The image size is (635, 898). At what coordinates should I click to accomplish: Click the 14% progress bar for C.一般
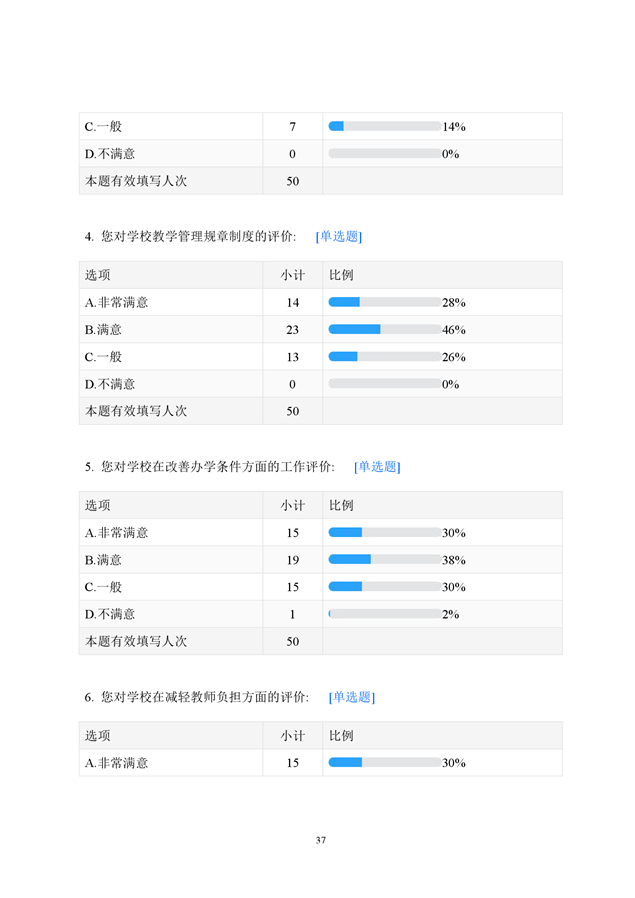pyautogui.click(x=385, y=126)
